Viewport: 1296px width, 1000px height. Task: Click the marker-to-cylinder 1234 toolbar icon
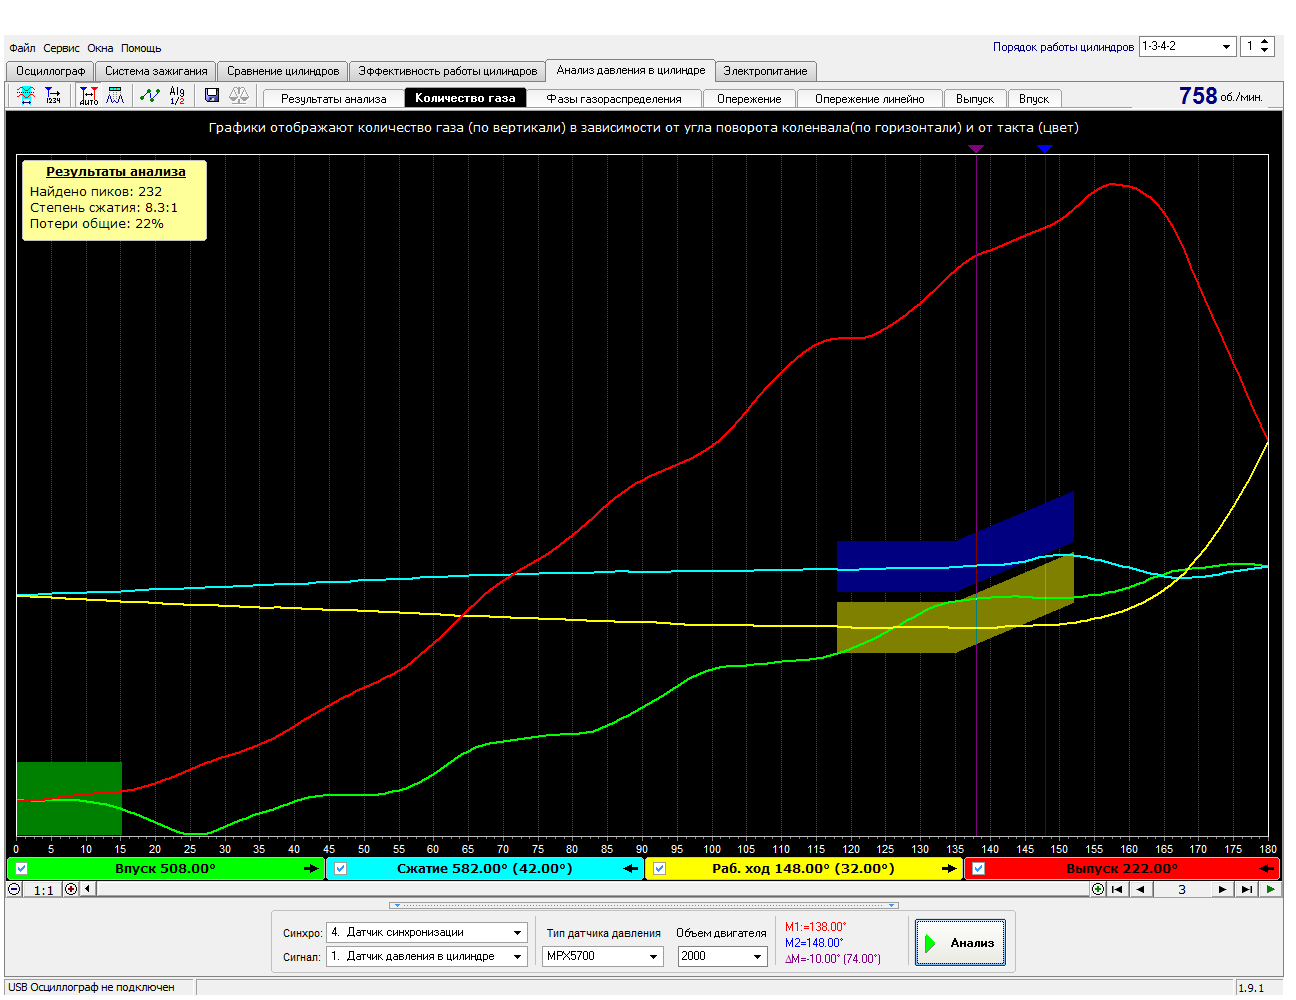pyautogui.click(x=53, y=95)
